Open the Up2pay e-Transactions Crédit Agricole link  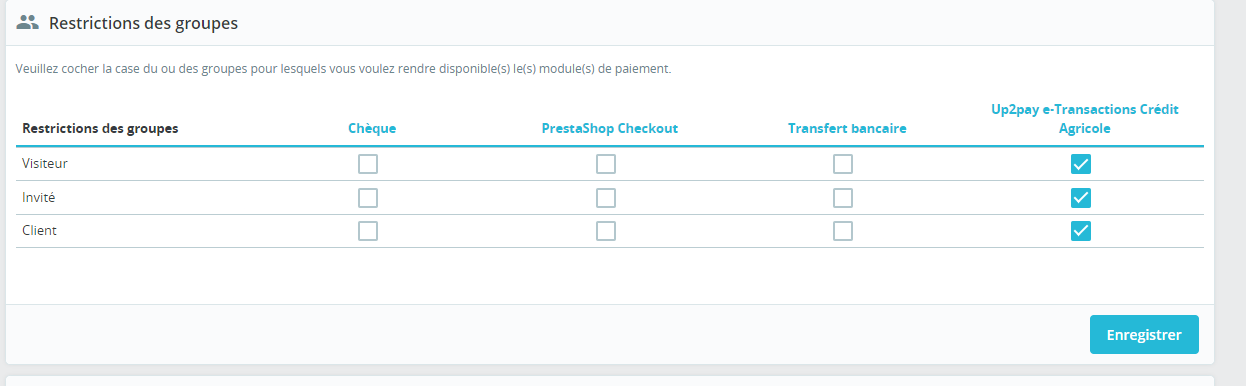(1085, 118)
